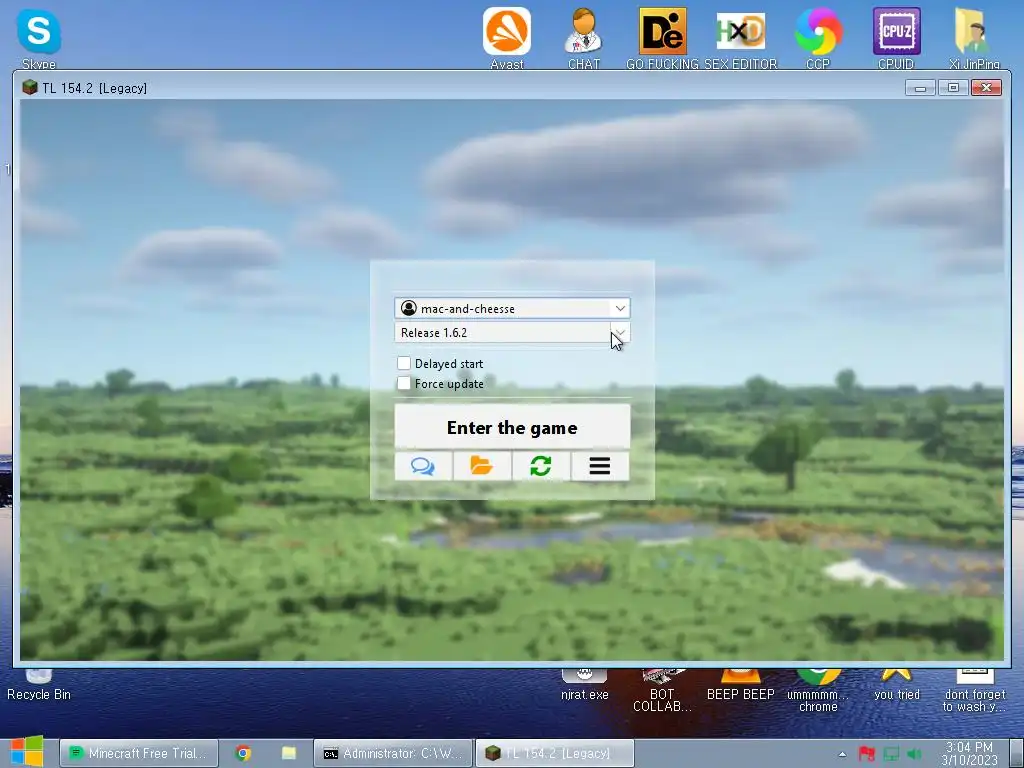Screen dimensions: 1024x768
Task: Select the De editor desktop icon
Action: point(662,38)
